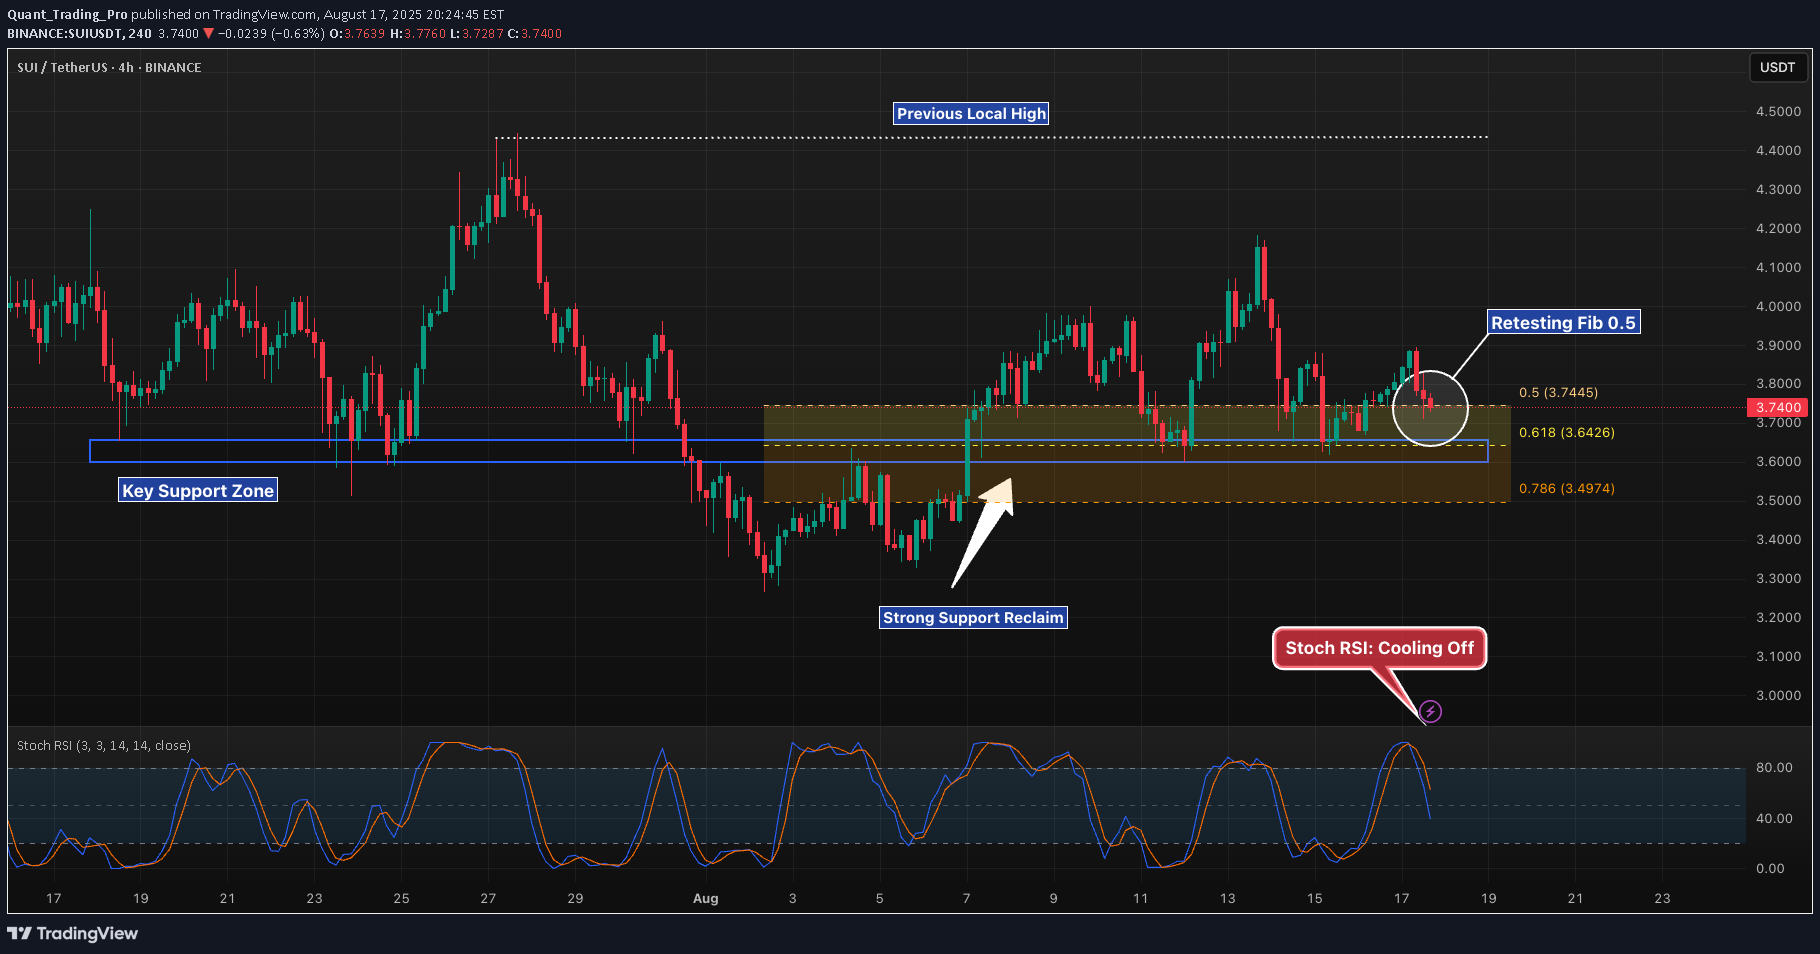The image size is (1820, 954).
Task: Click the 'SUI / TetherUS · 4h · BINANCE' title
Action: [x=109, y=67]
